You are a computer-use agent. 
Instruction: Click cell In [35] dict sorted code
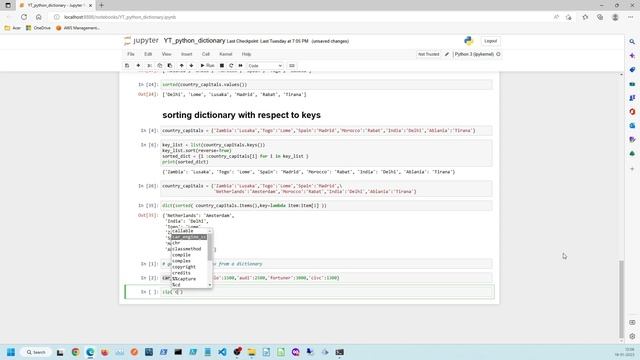point(327,205)
